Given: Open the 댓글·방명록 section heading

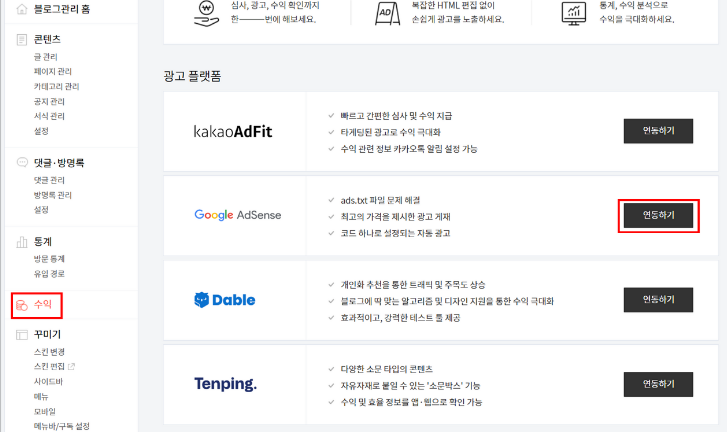Looking at the screenshot, I should (59, 163).
